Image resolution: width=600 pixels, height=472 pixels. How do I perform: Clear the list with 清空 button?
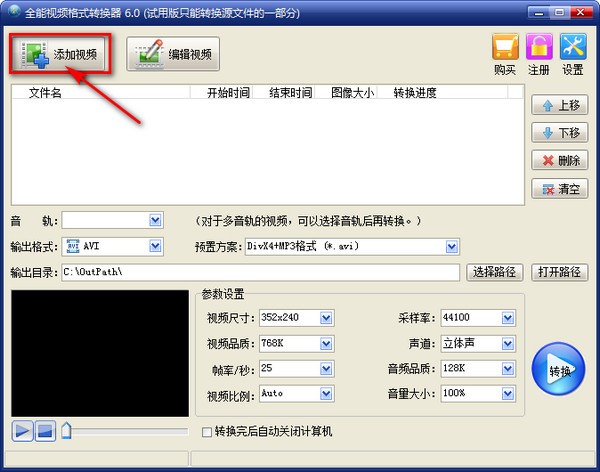point(559,188)
